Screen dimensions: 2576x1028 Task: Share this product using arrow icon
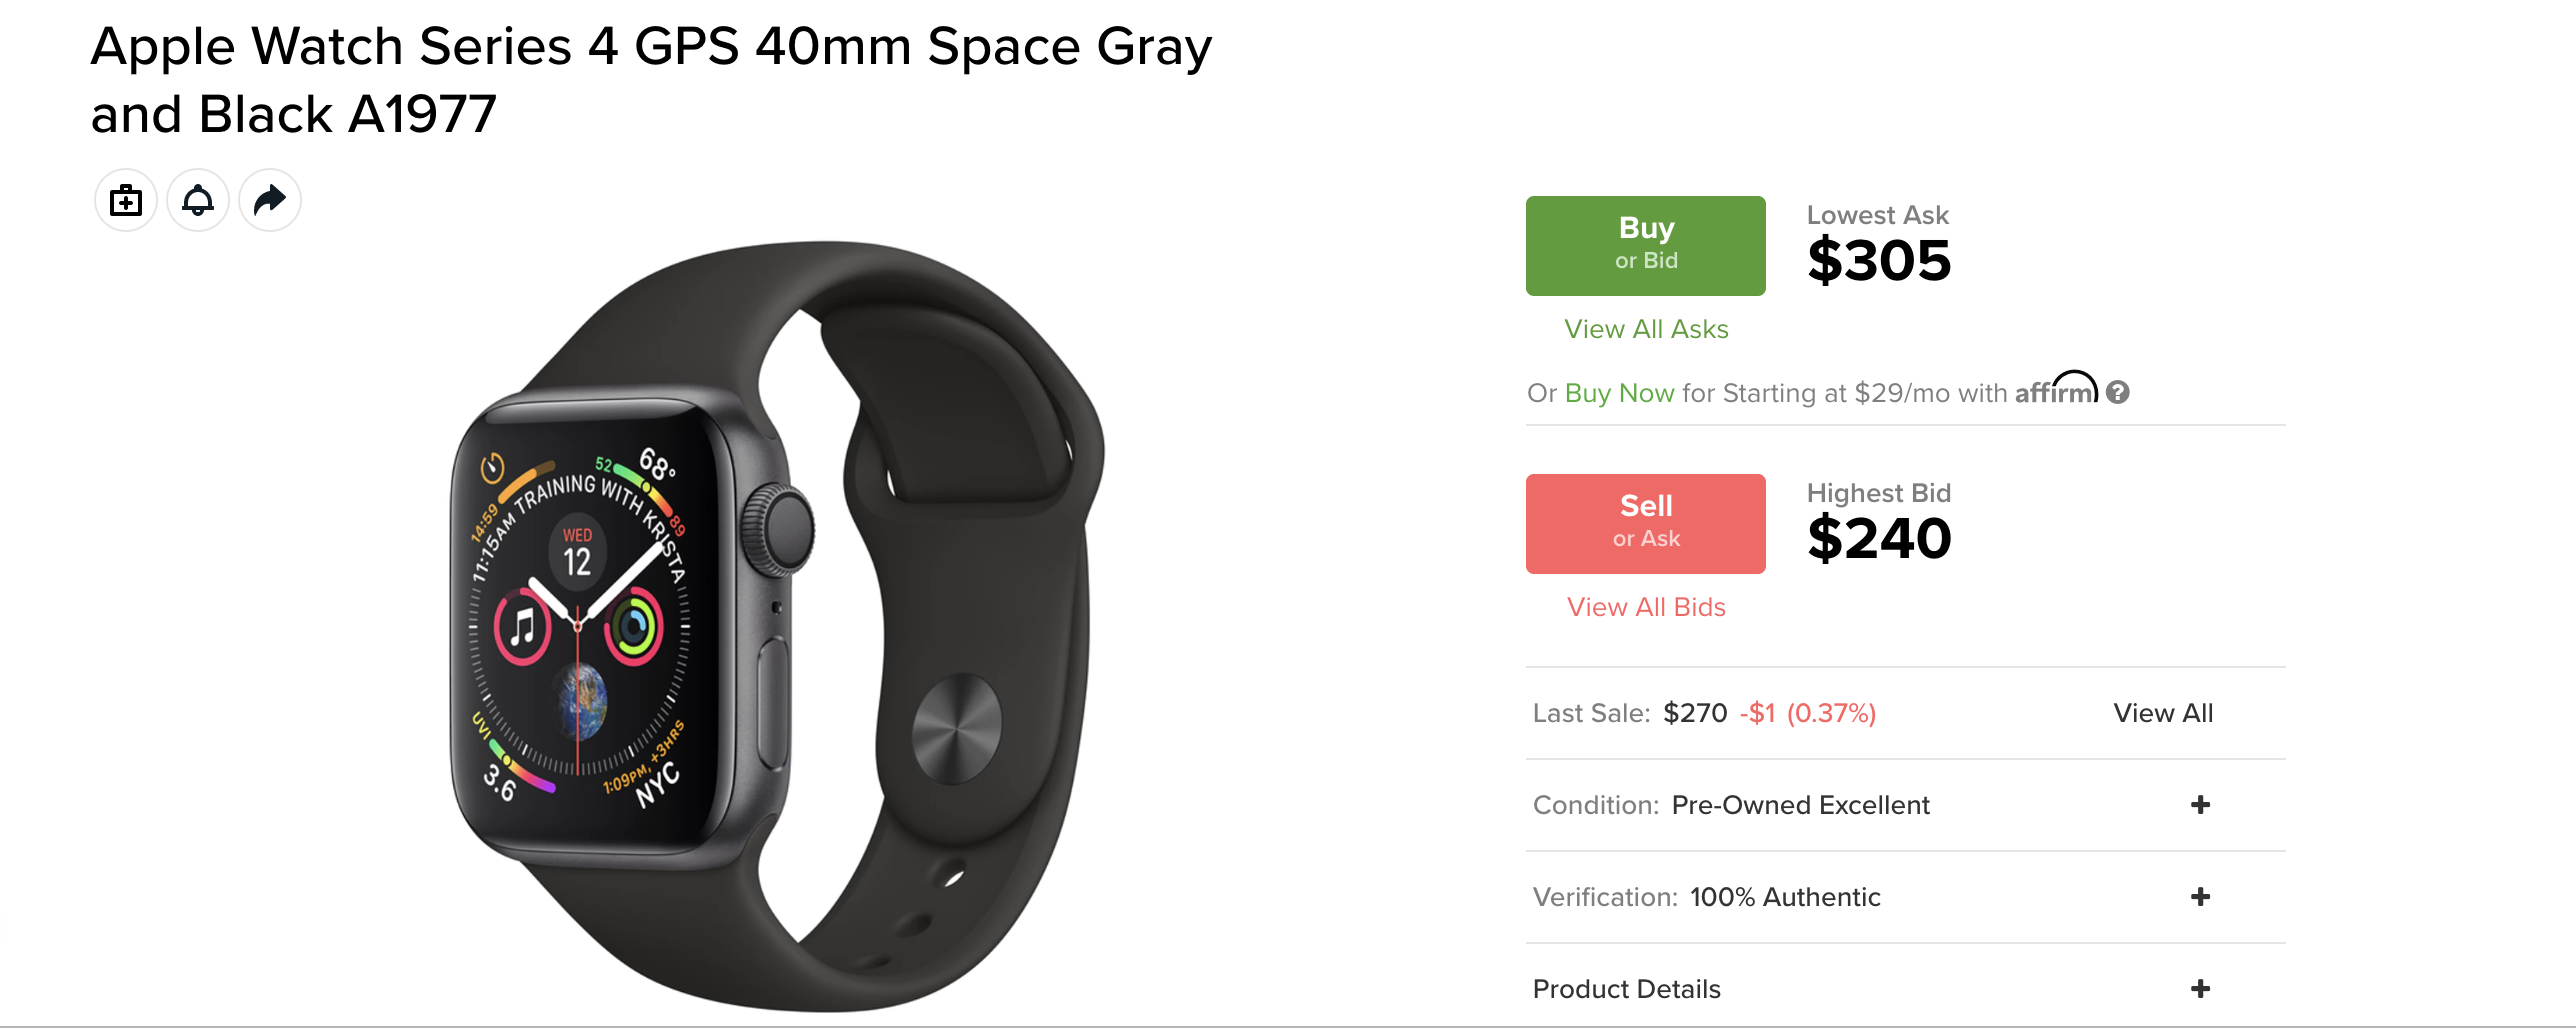pyautogui.click(x=270, y=201)
